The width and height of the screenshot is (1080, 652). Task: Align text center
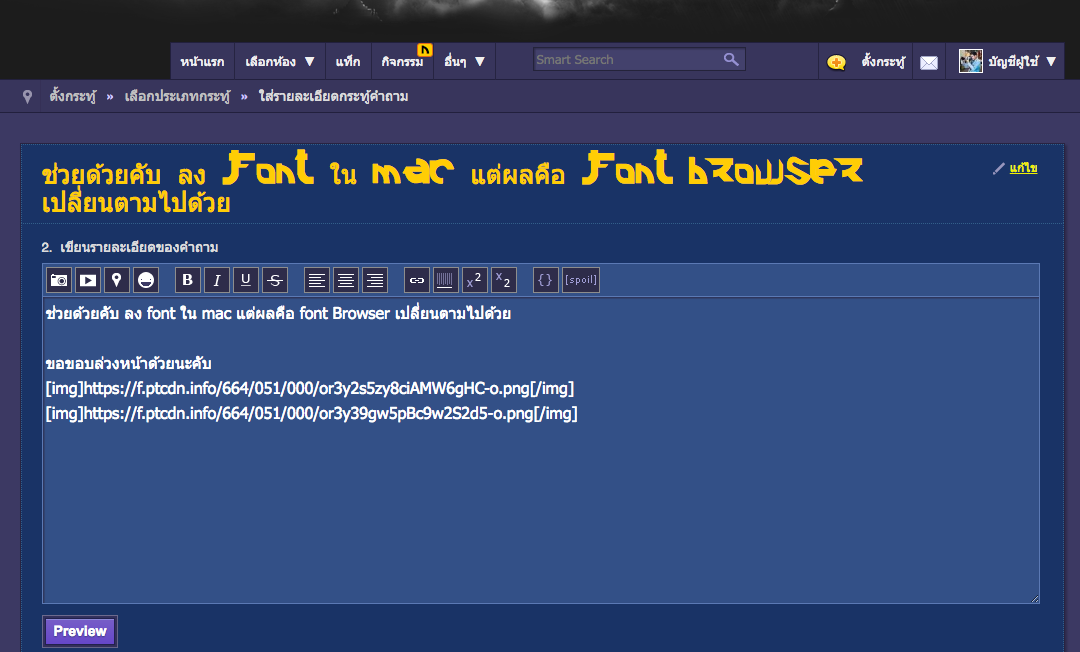tap(346, 280)
